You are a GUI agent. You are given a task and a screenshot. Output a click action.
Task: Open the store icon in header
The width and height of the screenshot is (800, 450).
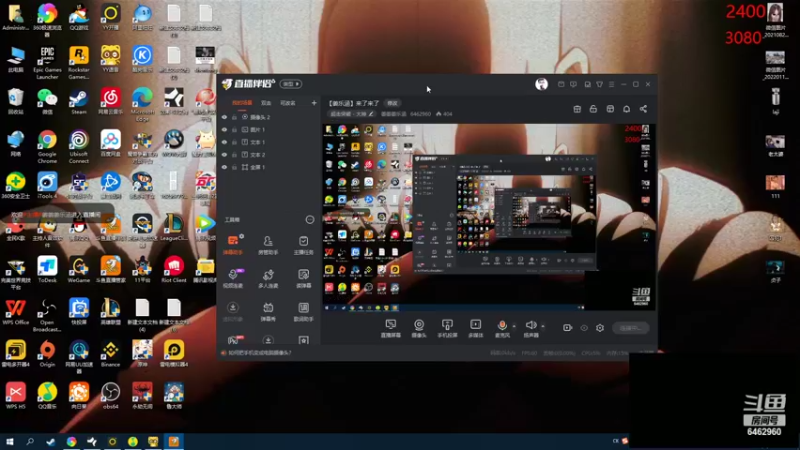point(610,109)
